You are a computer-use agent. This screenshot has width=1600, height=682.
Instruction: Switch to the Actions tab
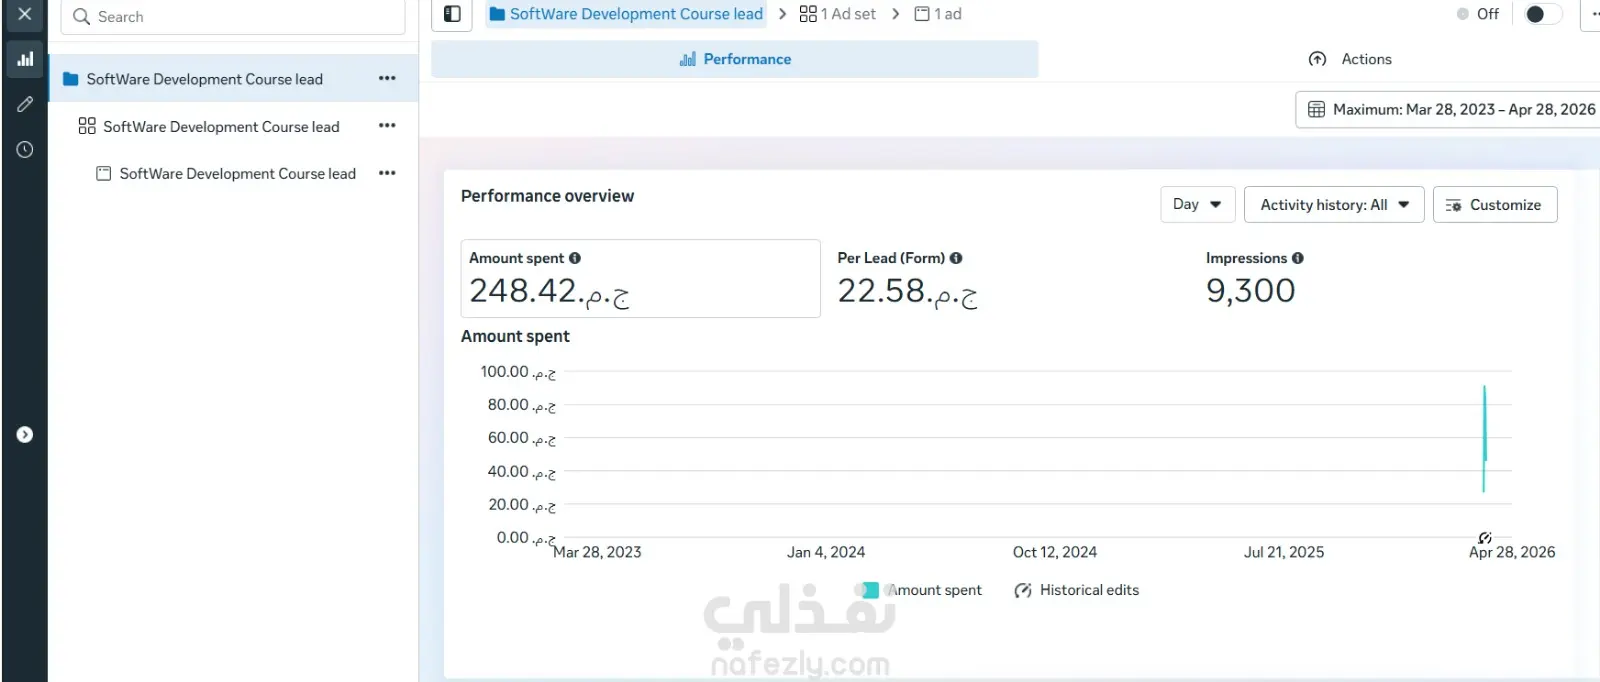click(x=1350, y=59)
